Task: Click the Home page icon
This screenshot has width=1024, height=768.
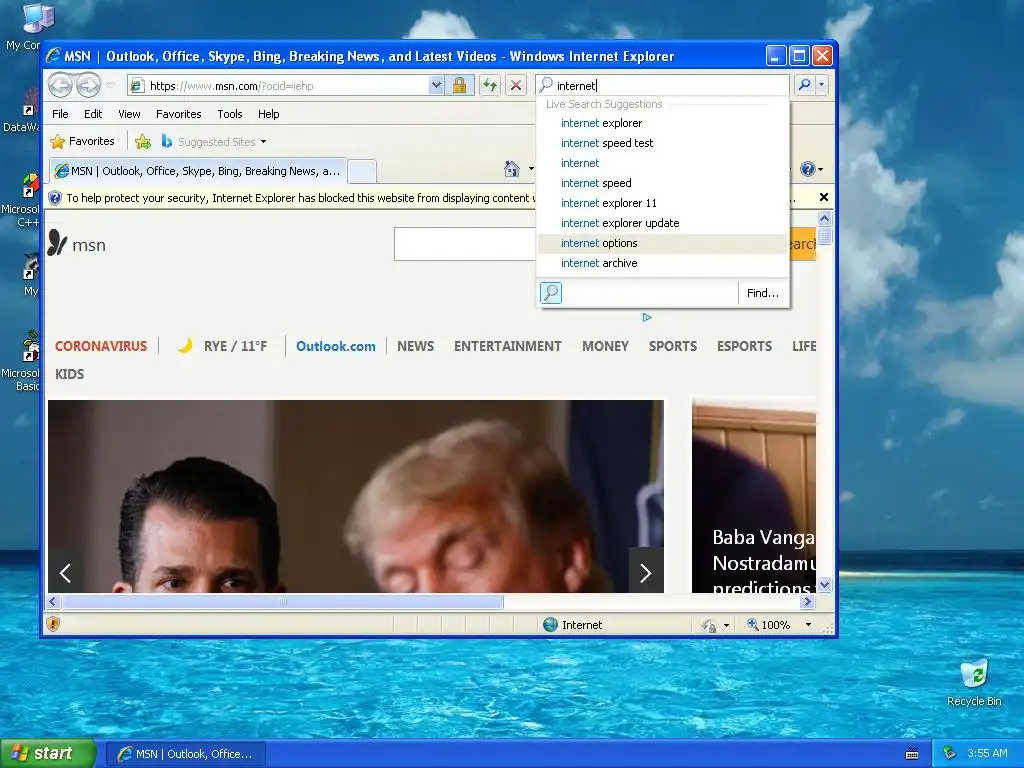Action: 512,169
